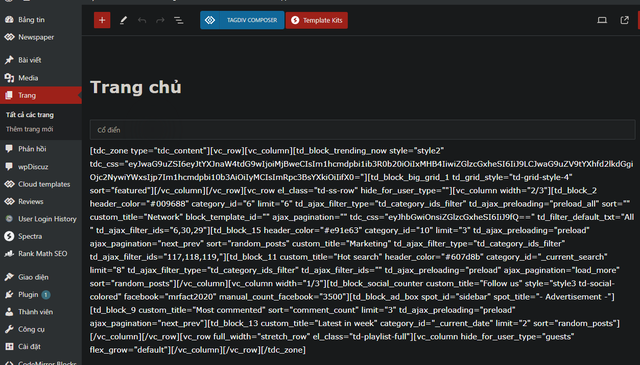Click the Reviews diamond icon

point(9,201)
